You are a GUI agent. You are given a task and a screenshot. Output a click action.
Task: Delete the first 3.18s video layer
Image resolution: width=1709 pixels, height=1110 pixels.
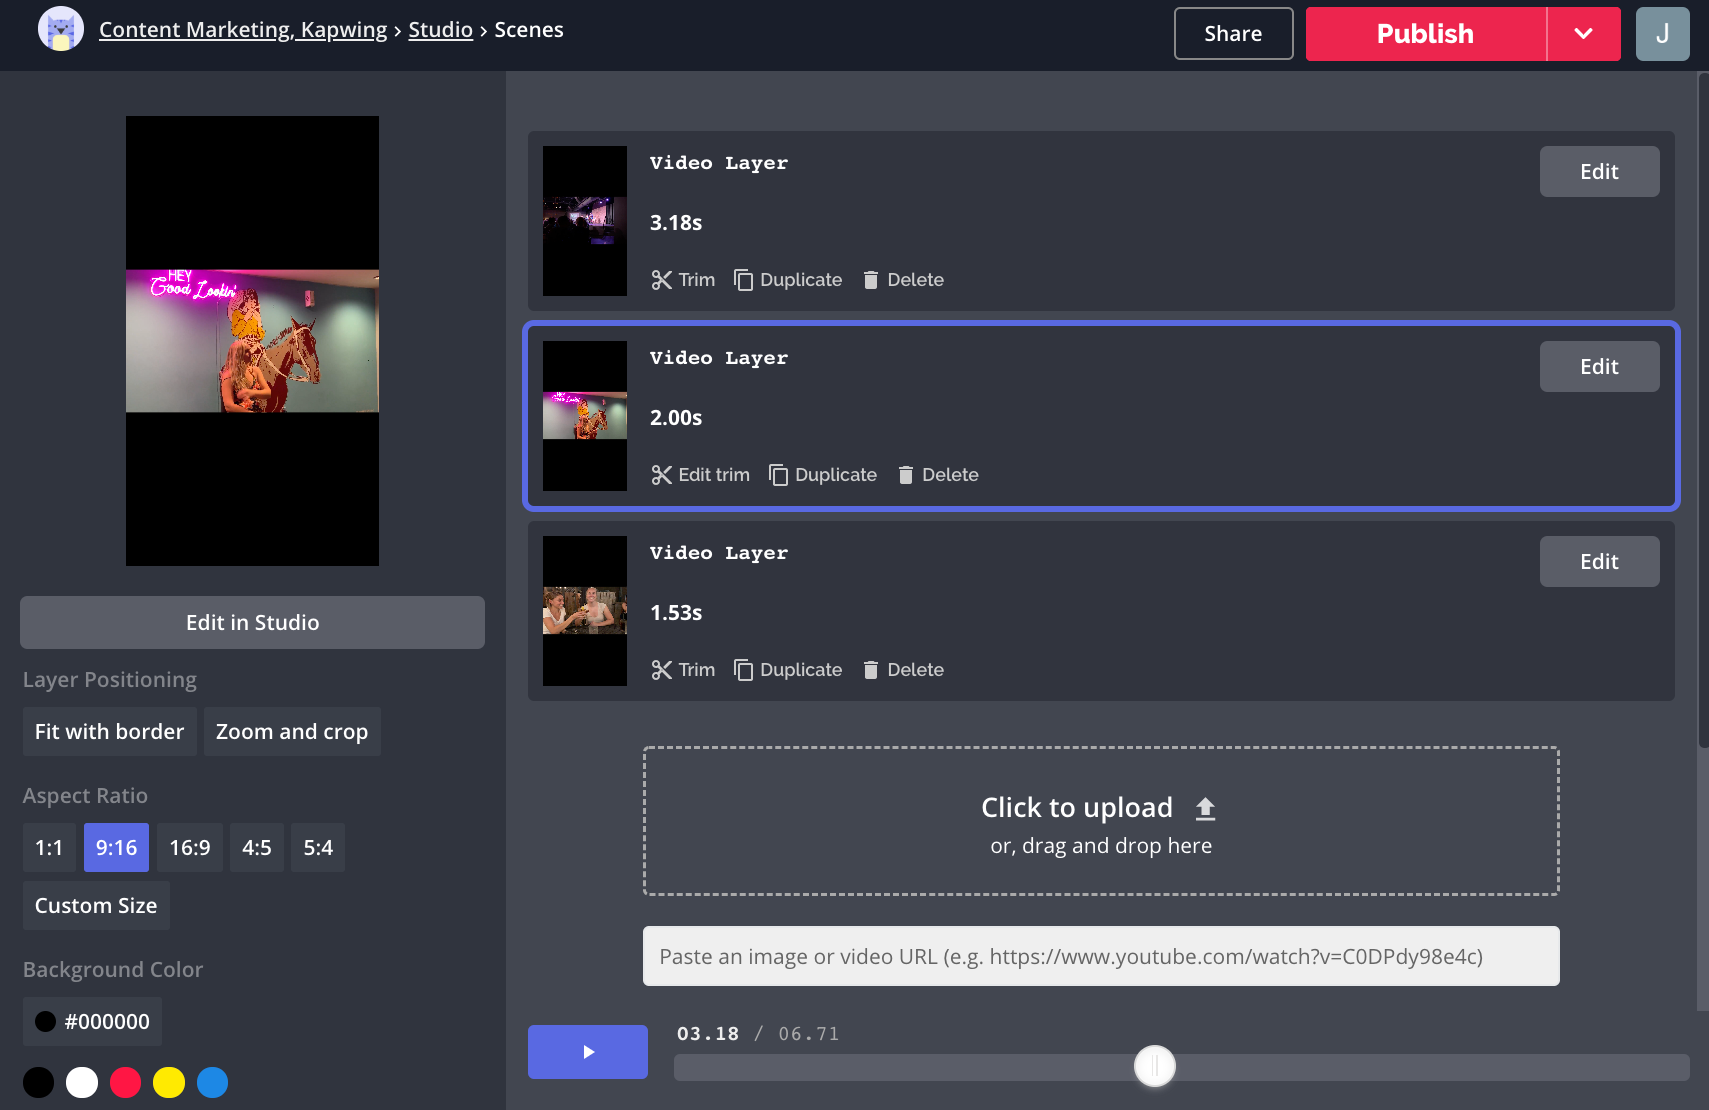903,280
